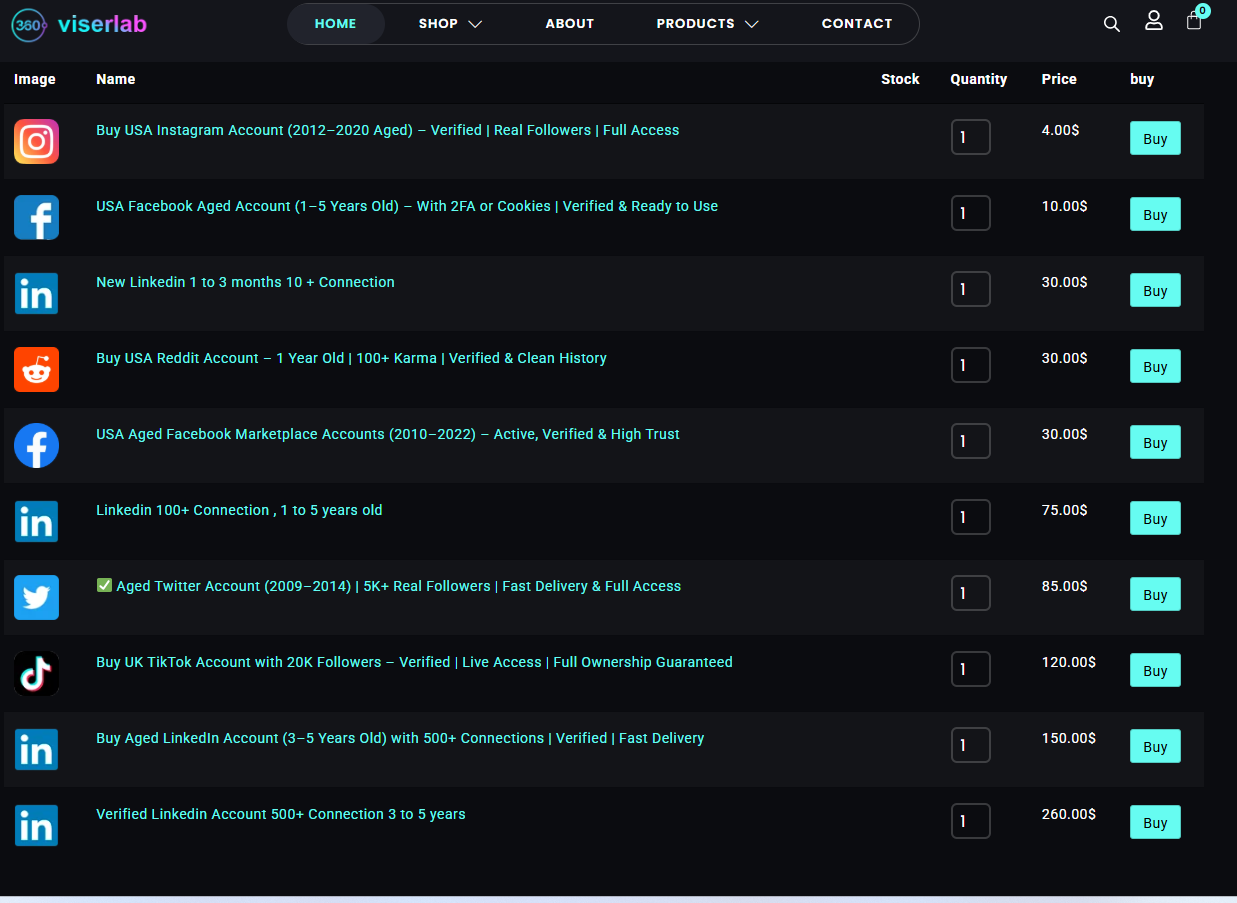Open New Linkedin 1 to 3 months link

point(245,282)
